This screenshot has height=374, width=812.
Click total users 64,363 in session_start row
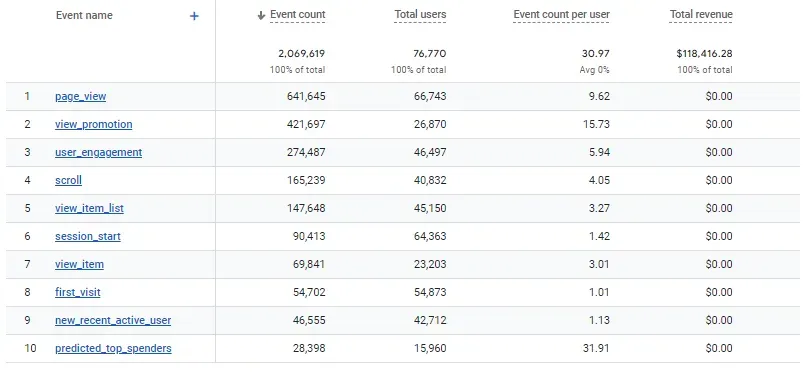430,236
